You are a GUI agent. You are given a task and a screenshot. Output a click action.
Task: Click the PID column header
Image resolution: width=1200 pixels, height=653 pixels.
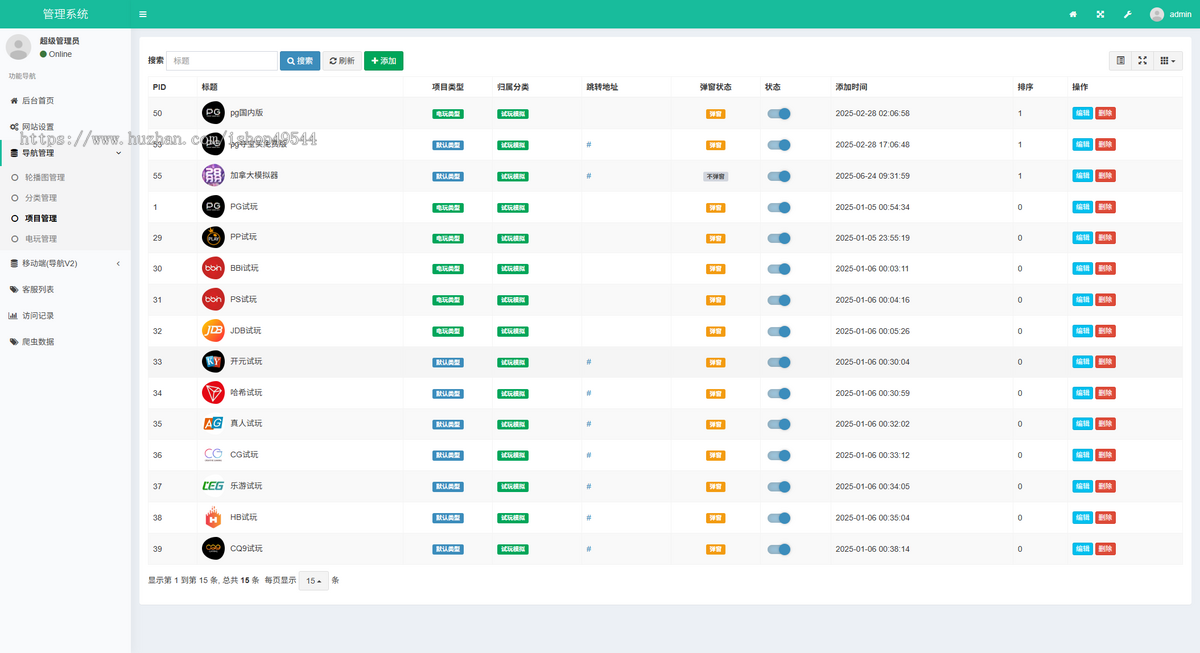click(160, 87)
